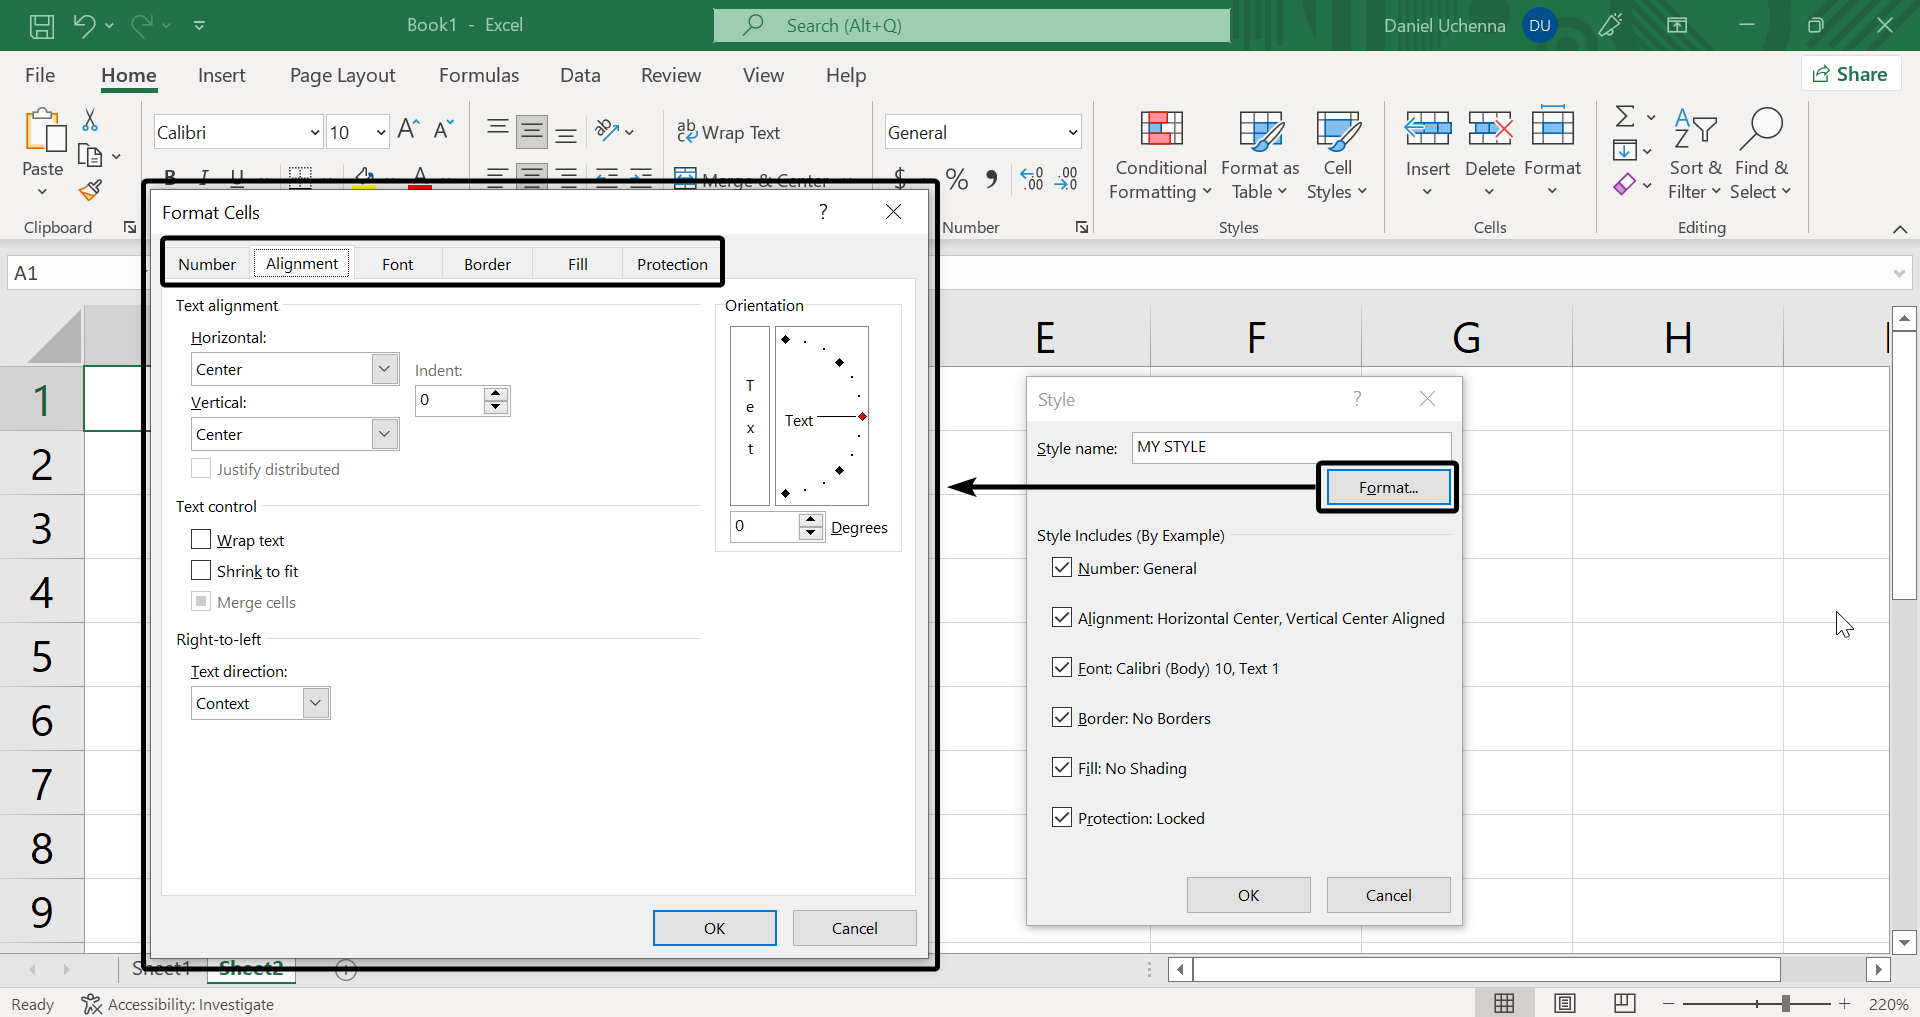The width and height of the screenshot is (1920, 1017).
Task: Enable the Wrap text checkbox
Action: [201, 540]
